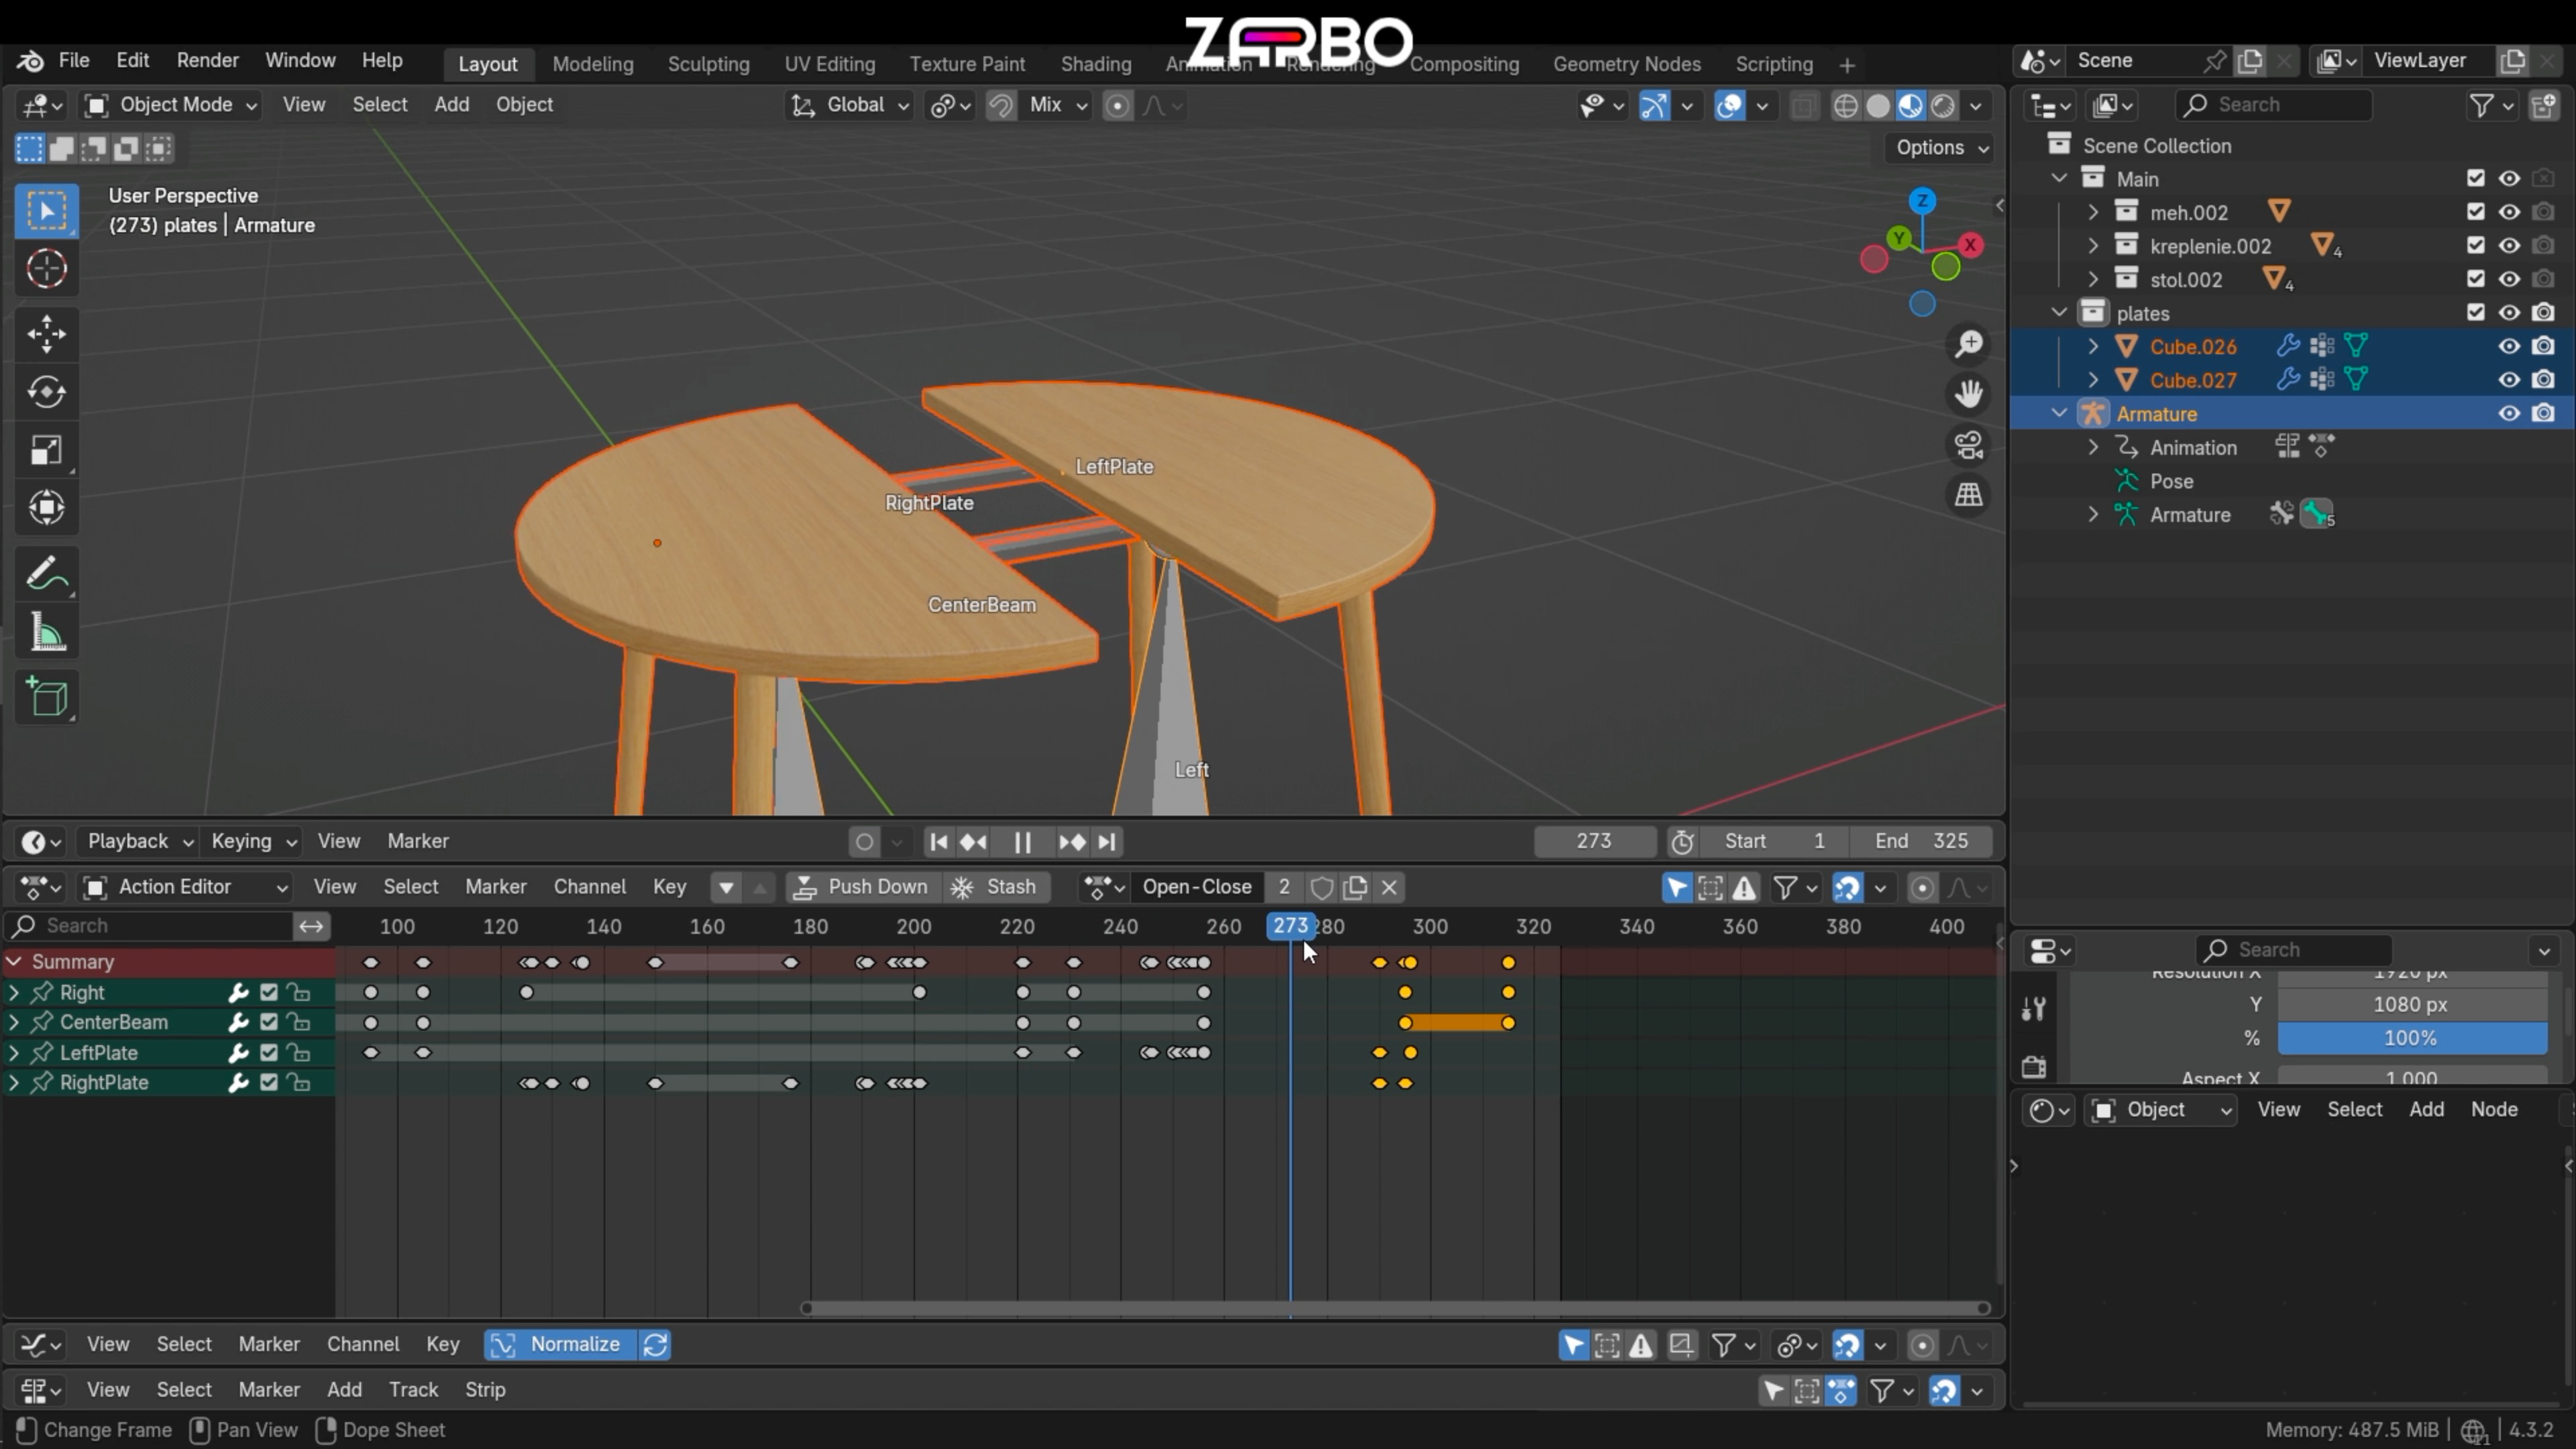The width and height of the screenshot is (2576, 1449).
Task: Open the Object Mode dropdown
Action: pyautogui.click(x=171, y=105)
